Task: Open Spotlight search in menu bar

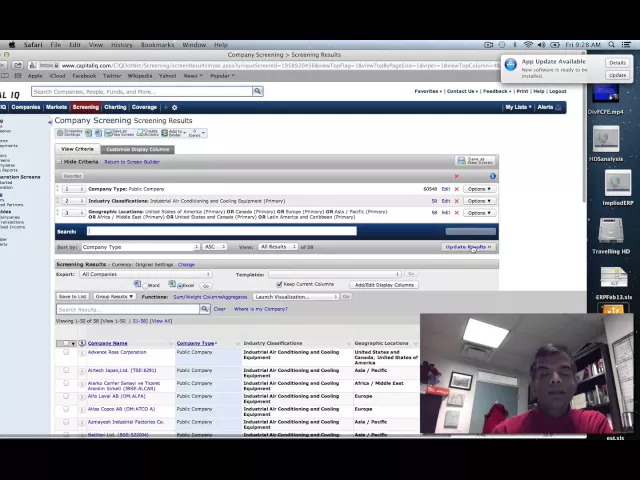Action: point(611,45)
